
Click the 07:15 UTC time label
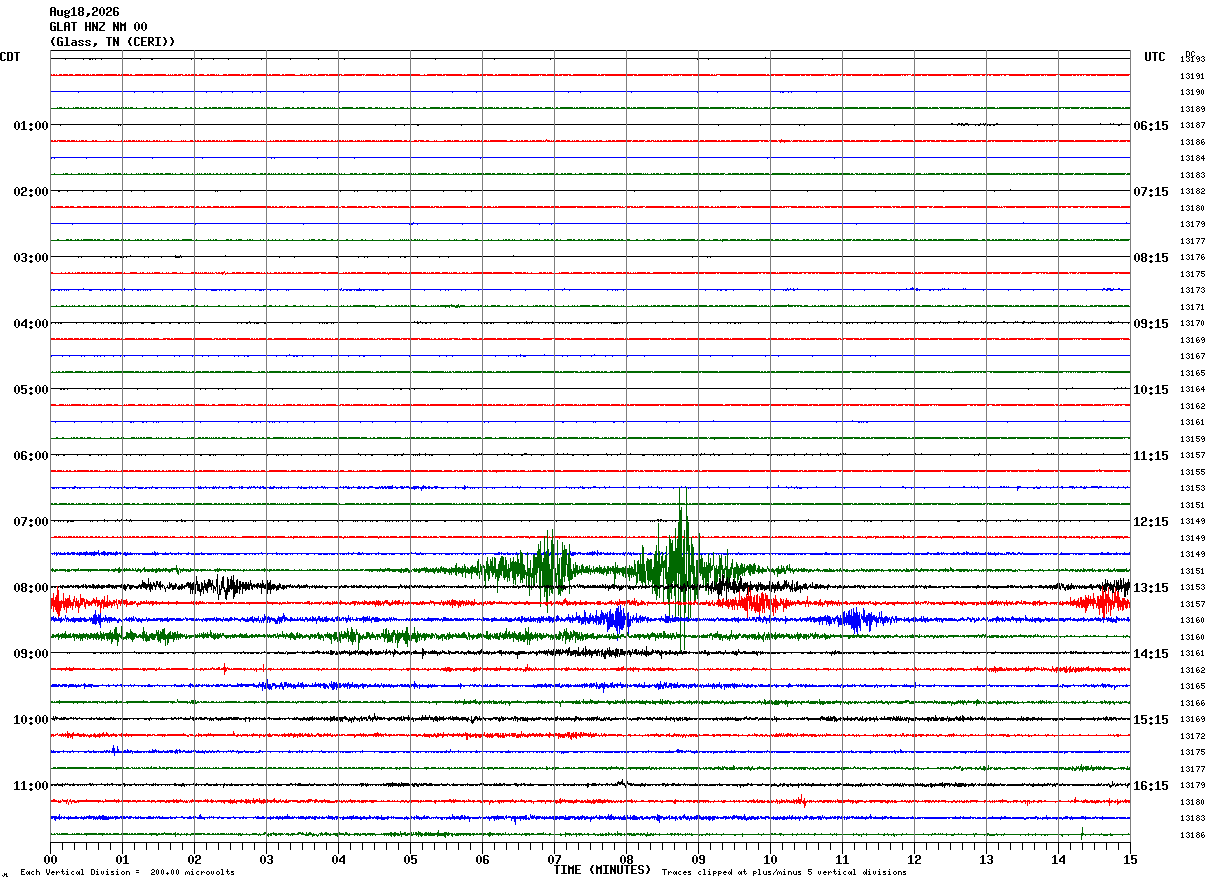coord(1151,192)
